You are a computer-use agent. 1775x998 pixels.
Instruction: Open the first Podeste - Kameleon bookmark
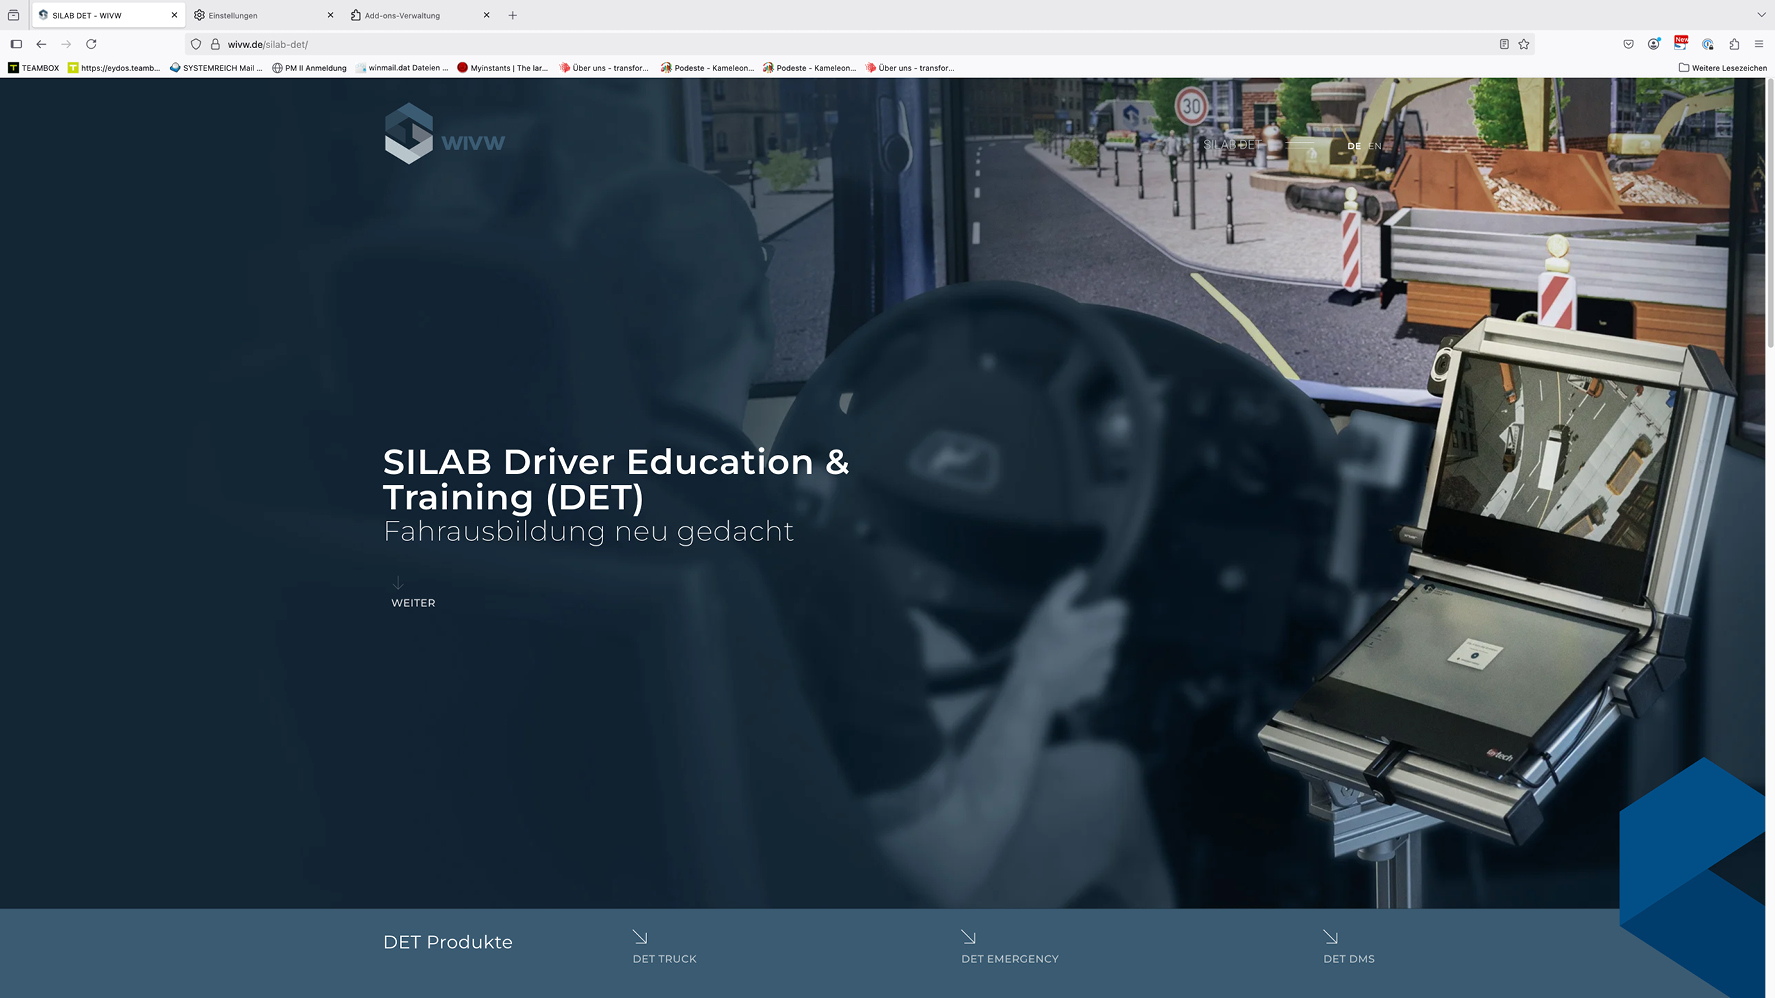click(x=707, y=68)
